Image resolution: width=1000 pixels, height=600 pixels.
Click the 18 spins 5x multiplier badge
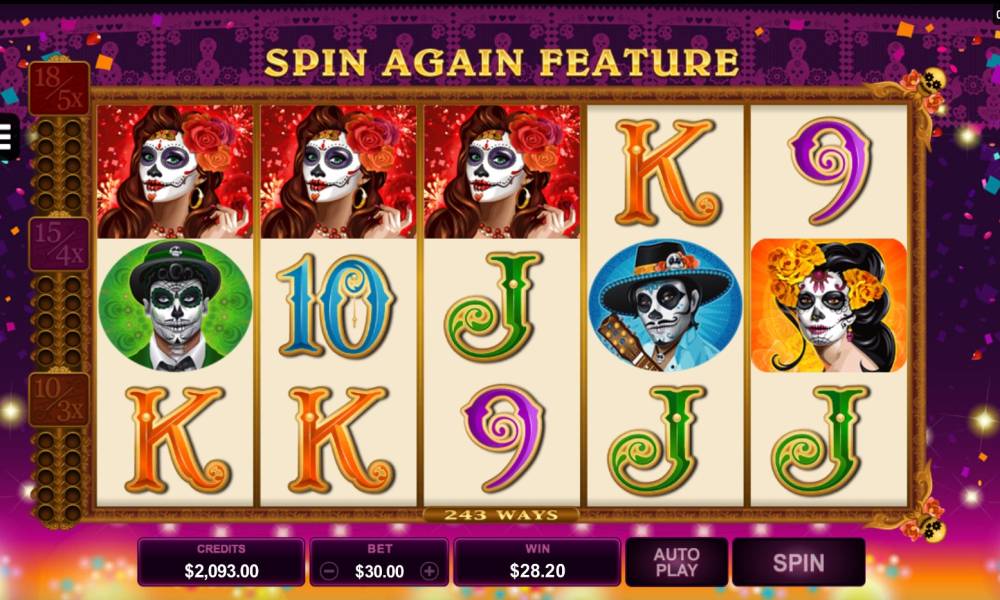59,88
